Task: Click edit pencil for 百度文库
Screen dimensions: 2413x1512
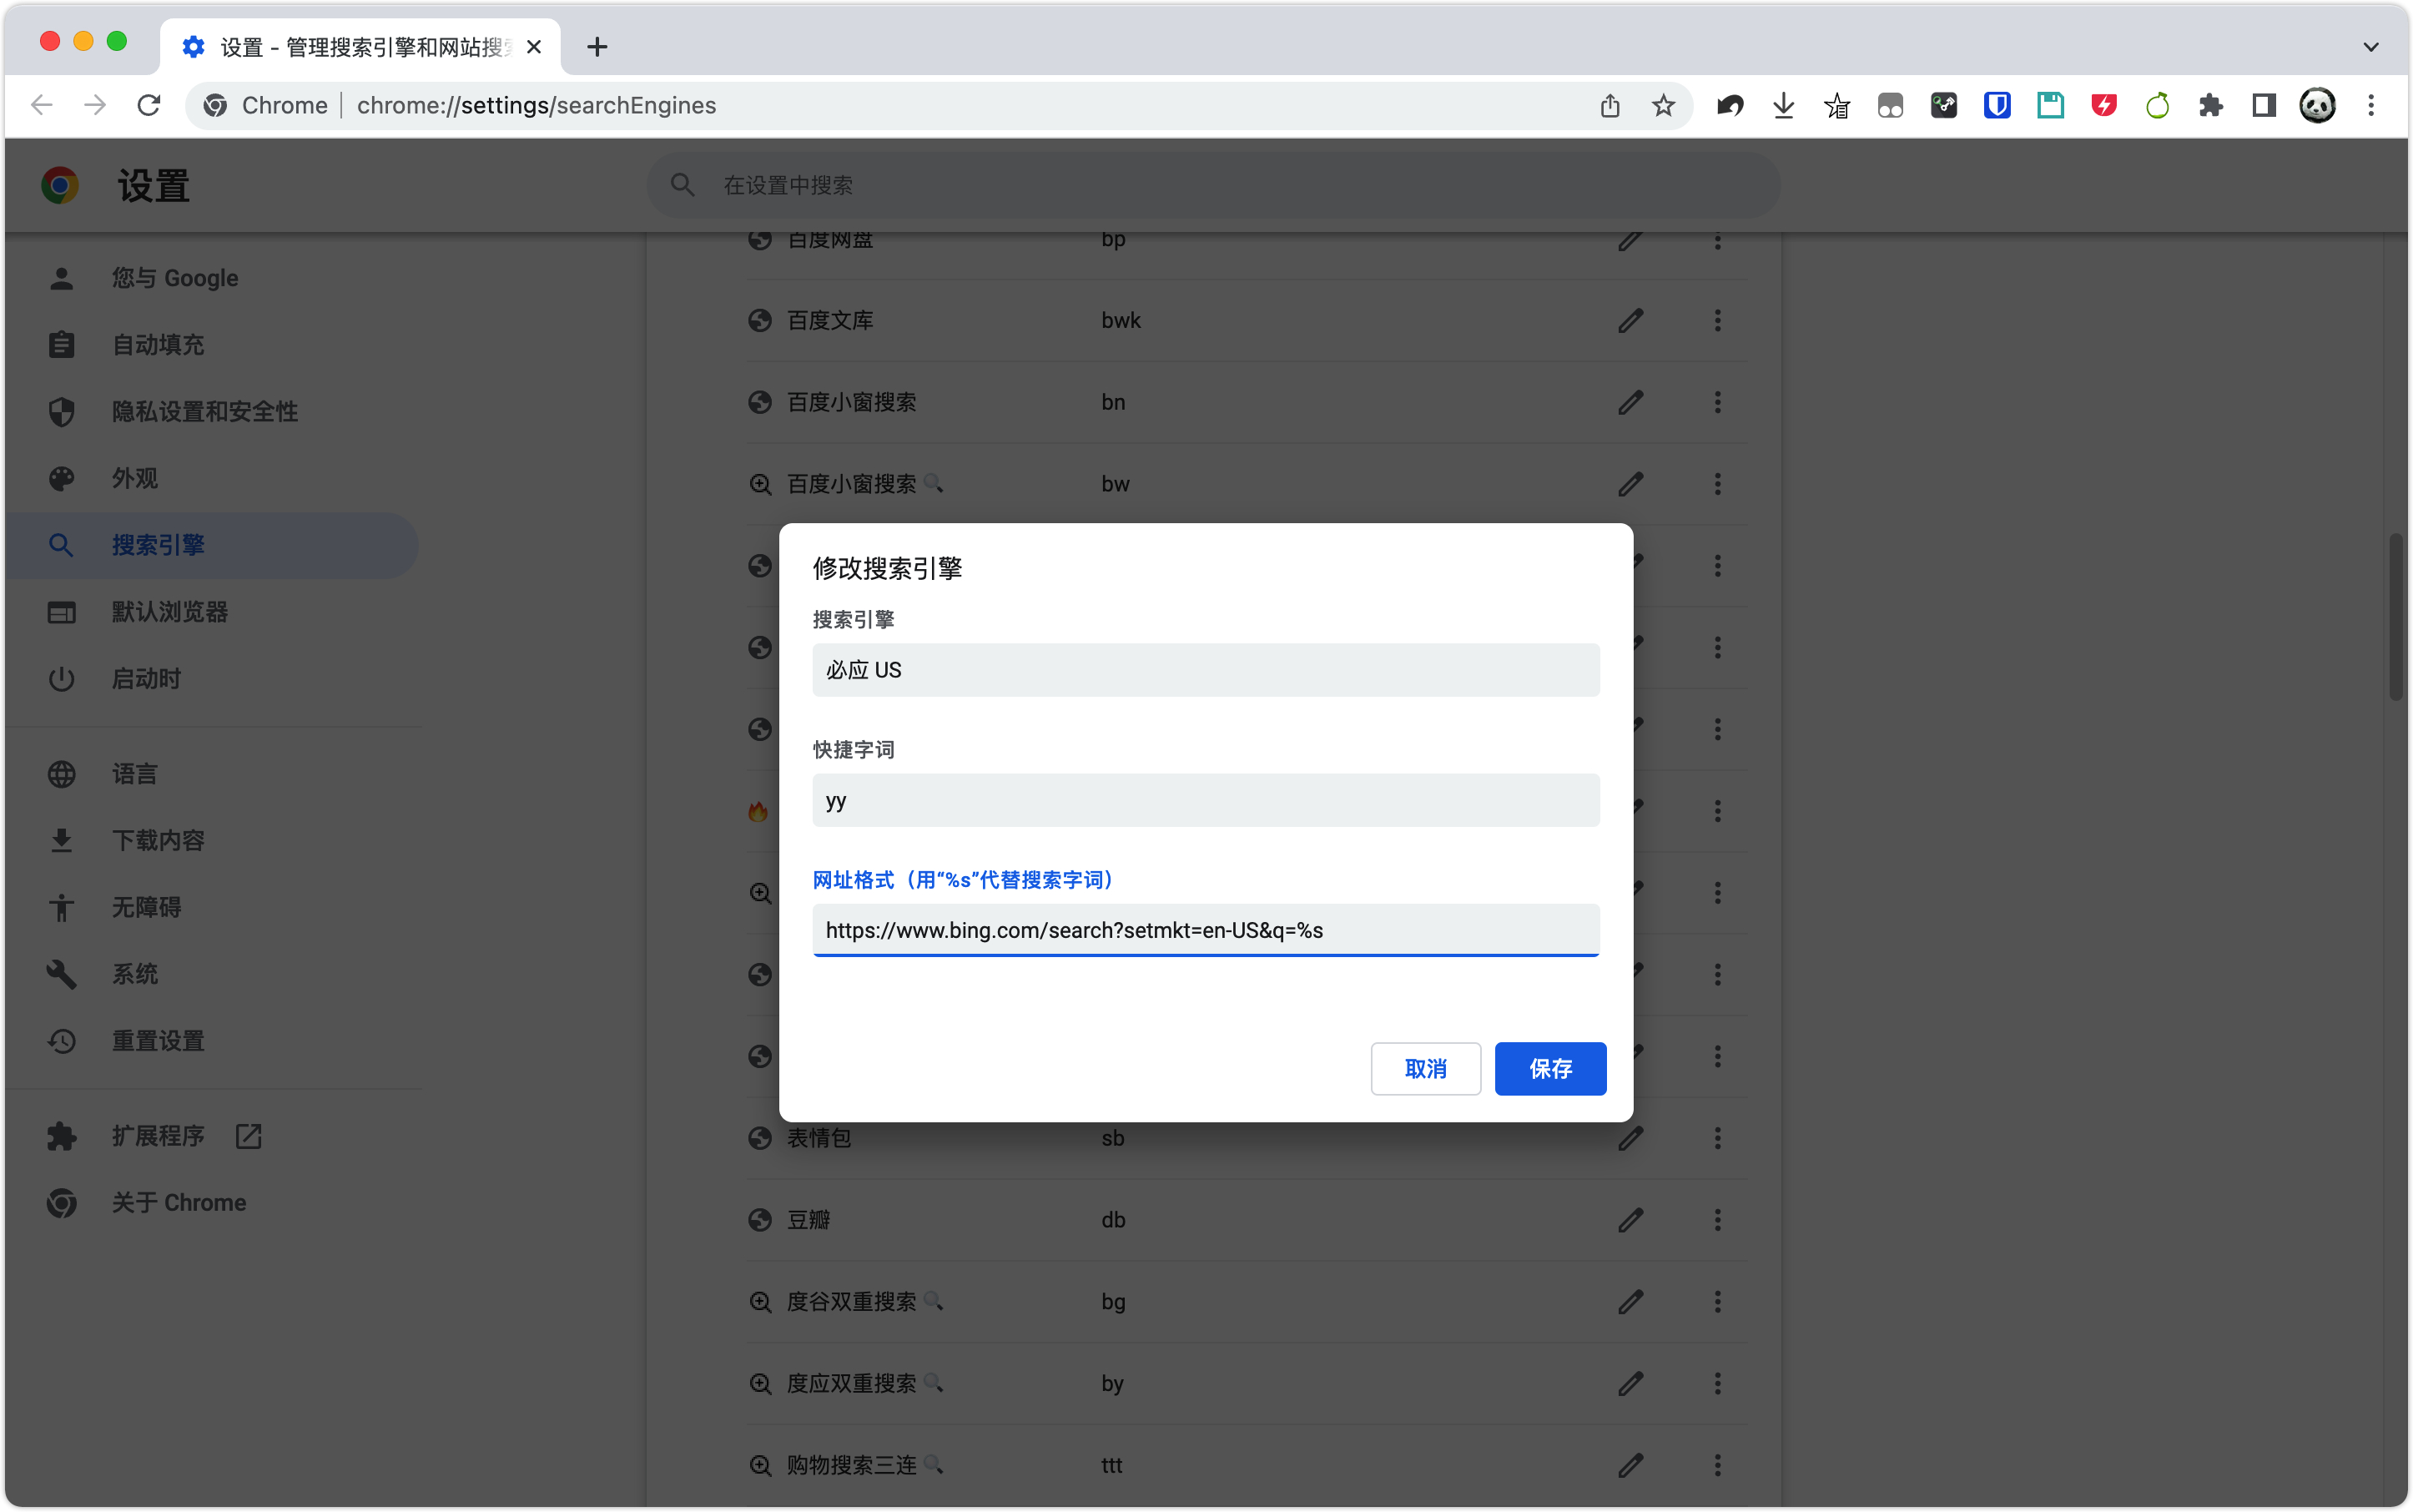Action: coord(1630,320)
